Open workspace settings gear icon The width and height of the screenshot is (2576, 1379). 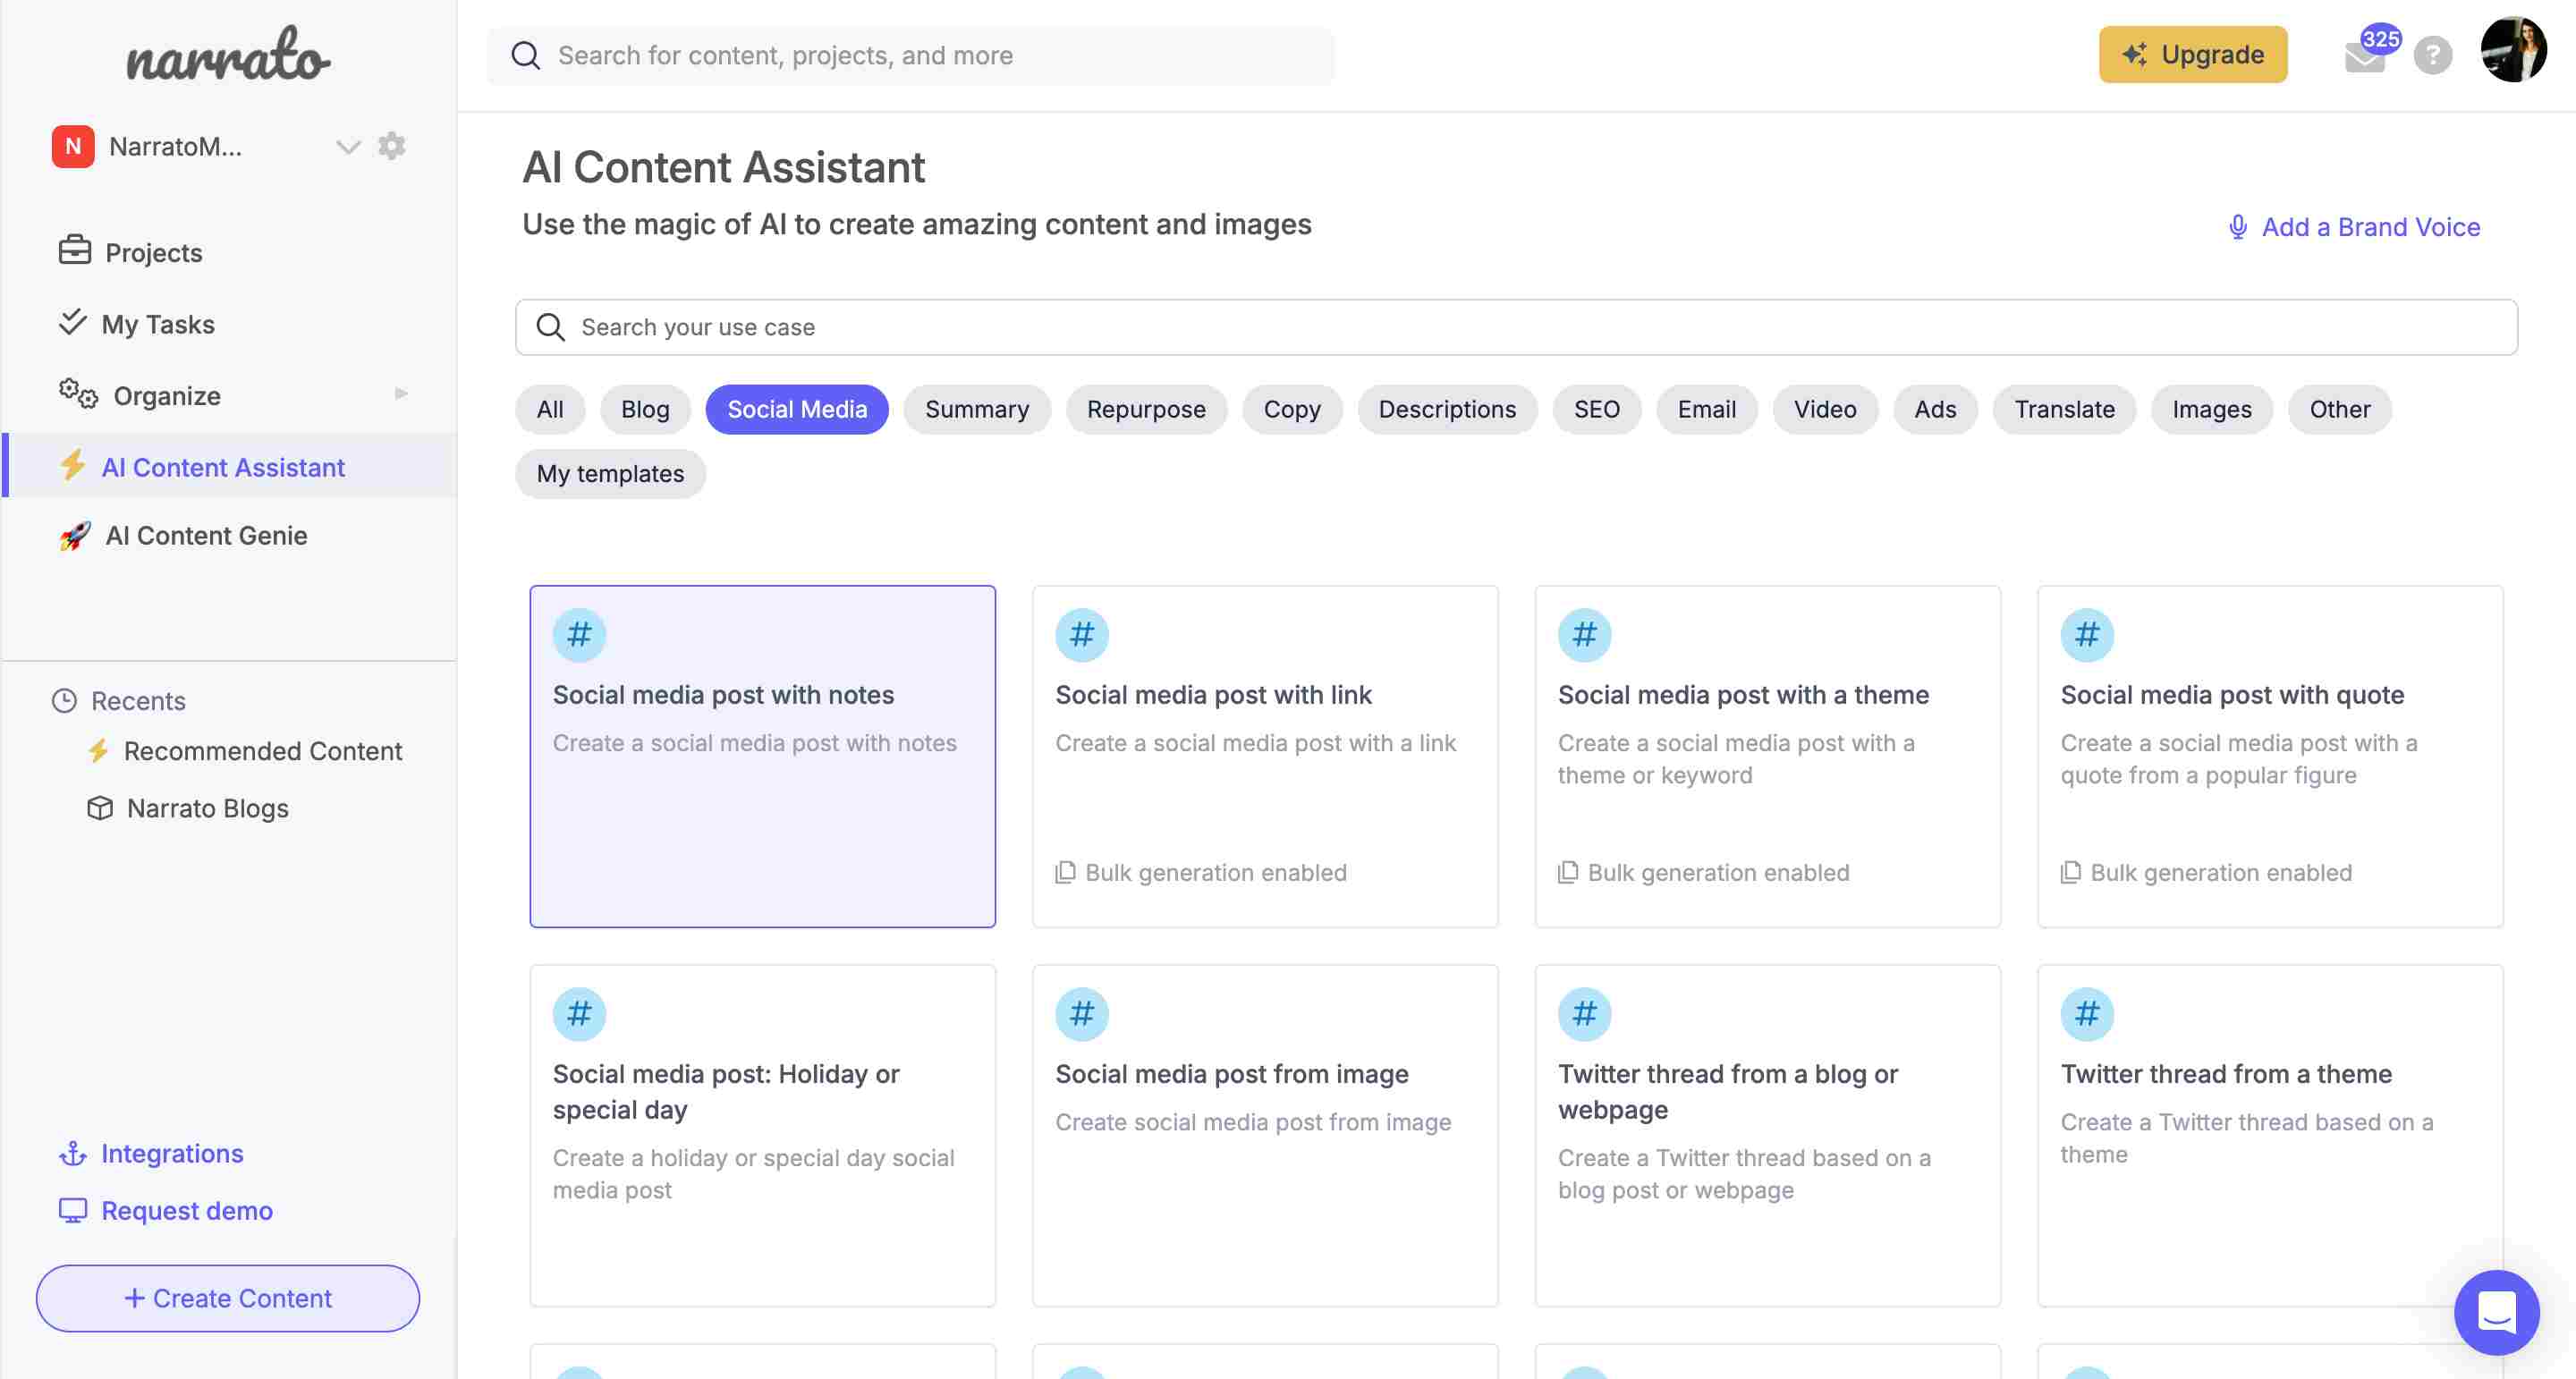tap(392, 146)
